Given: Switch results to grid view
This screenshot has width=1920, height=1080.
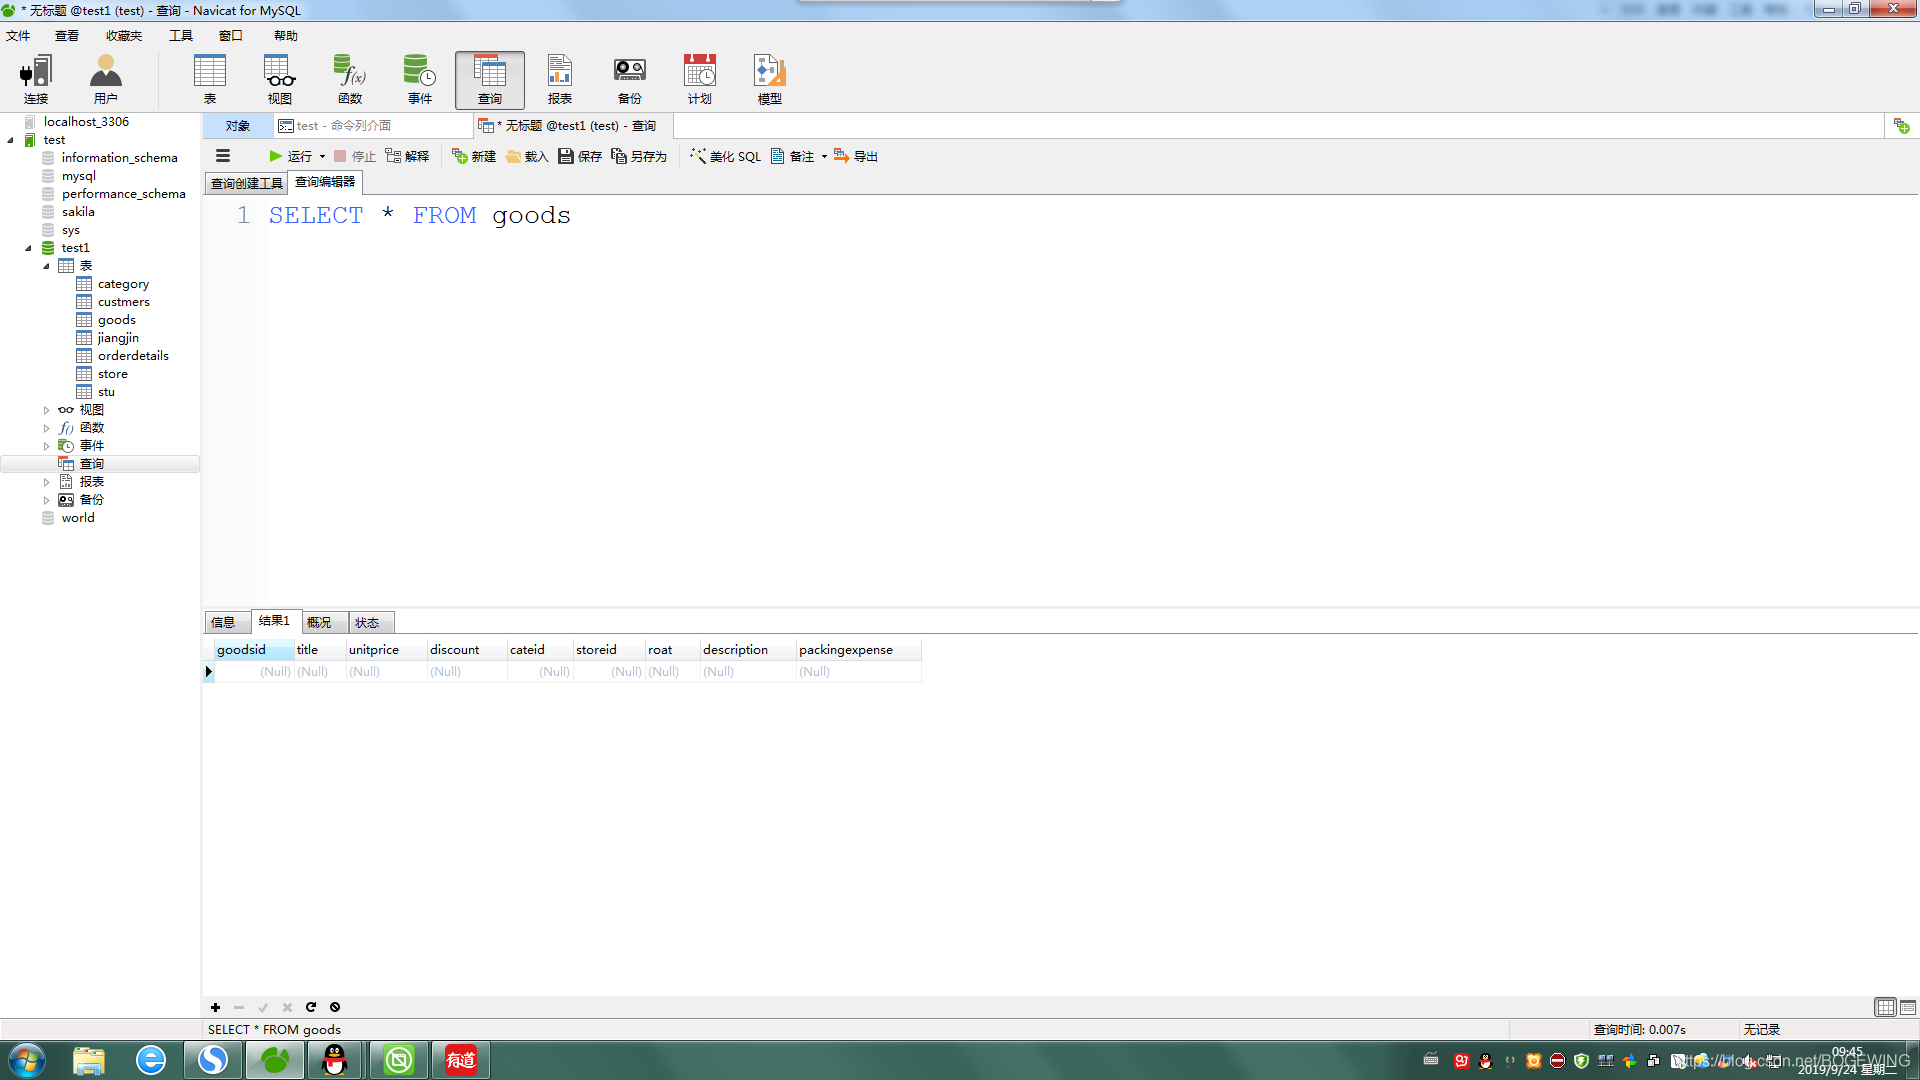Looking at the screenshot, I should pos(1885,1007).
